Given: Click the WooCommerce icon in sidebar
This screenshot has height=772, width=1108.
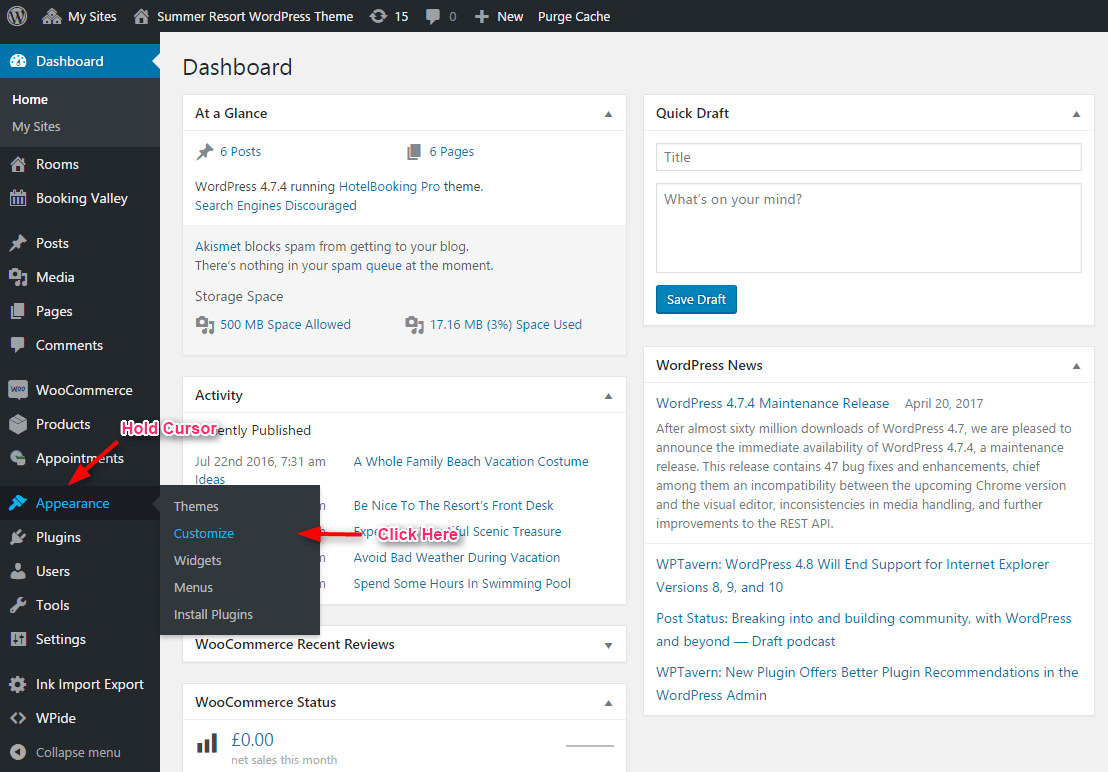Looking at the screenshot, I should 18,390.
